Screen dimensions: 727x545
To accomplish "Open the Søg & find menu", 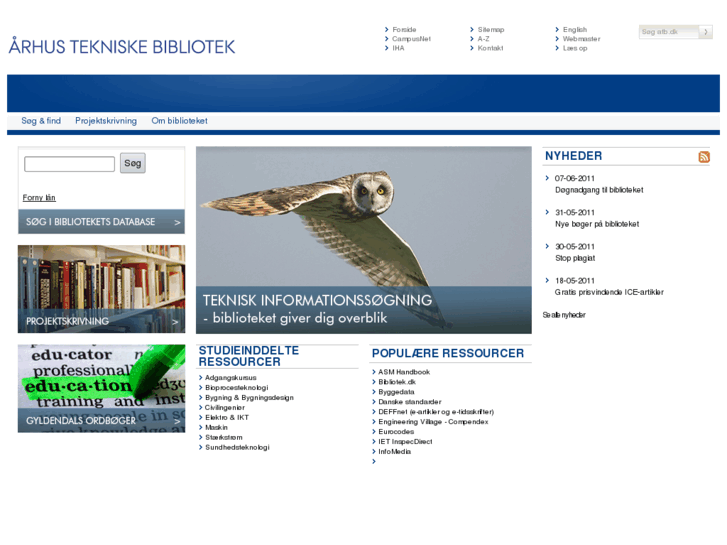I will 41,121.
